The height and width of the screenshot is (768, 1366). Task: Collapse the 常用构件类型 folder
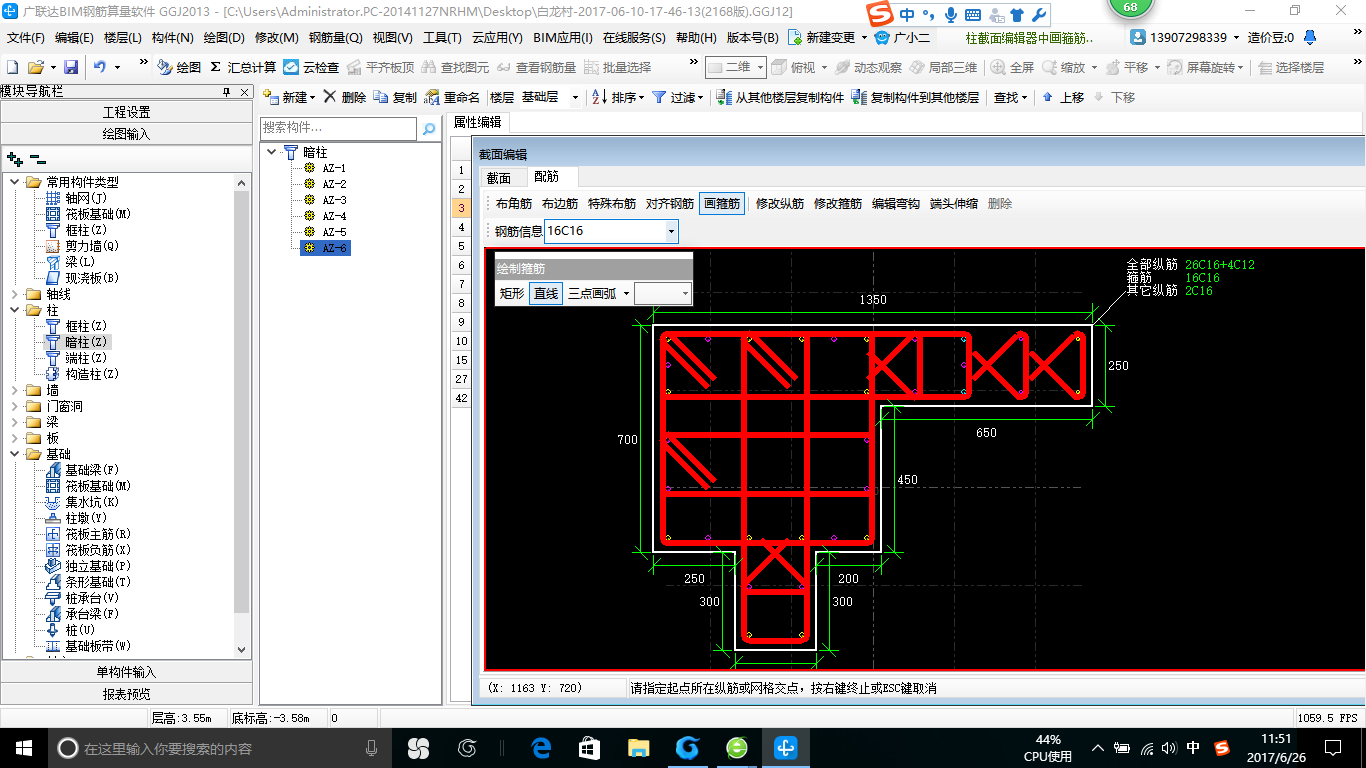(15, 182)
